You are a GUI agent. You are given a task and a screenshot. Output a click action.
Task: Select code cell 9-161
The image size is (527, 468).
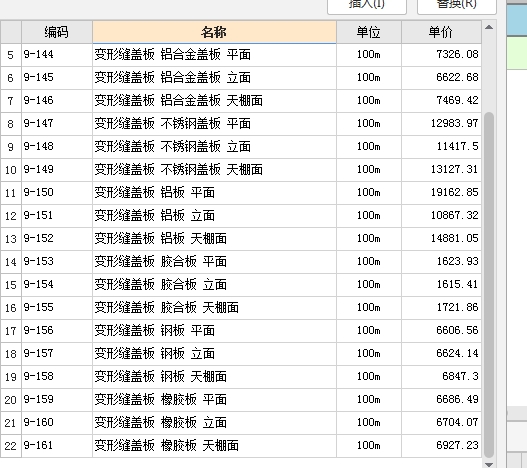(57, 446)
